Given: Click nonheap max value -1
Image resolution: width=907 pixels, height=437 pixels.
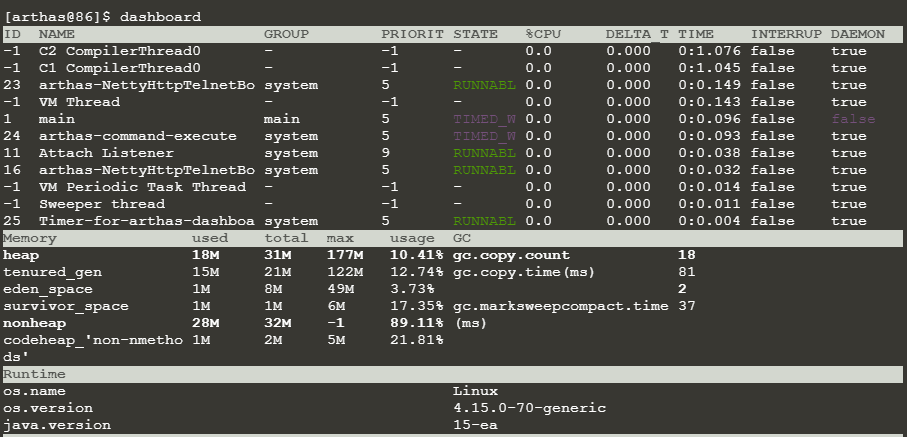Looking at the screenshot, I should point(335,323).
